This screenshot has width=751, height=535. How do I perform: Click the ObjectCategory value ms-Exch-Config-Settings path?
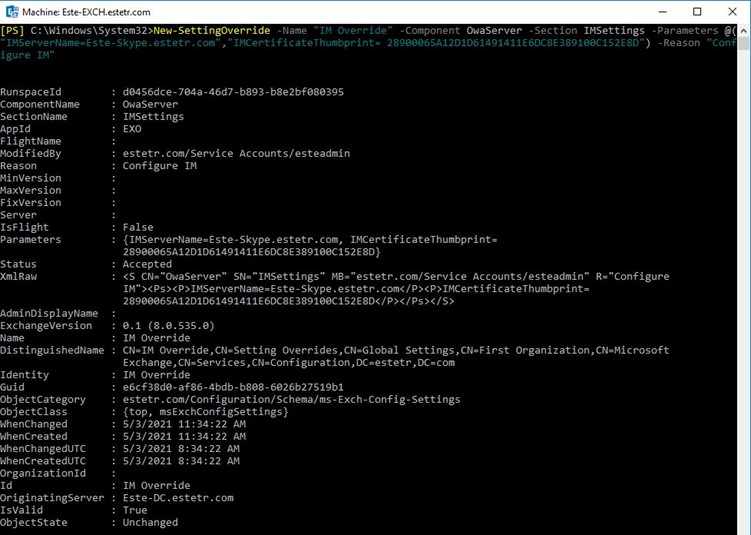292,399
